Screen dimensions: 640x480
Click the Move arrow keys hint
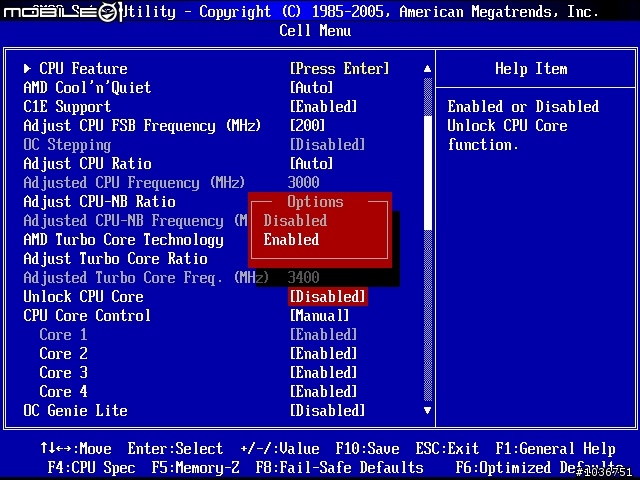point(76,449)
